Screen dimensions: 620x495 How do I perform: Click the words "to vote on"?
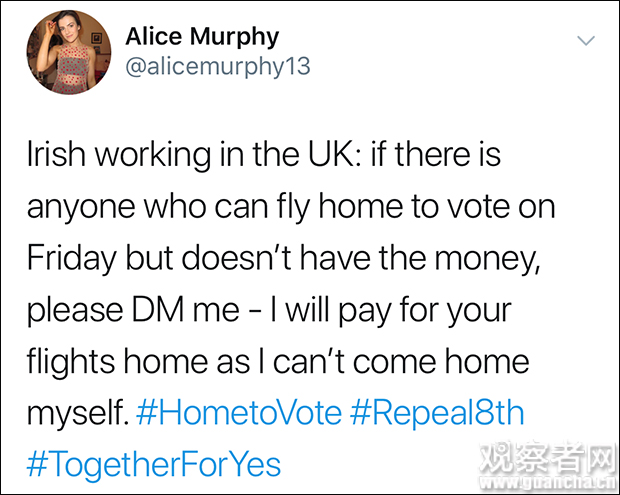(x=482, y=208)
